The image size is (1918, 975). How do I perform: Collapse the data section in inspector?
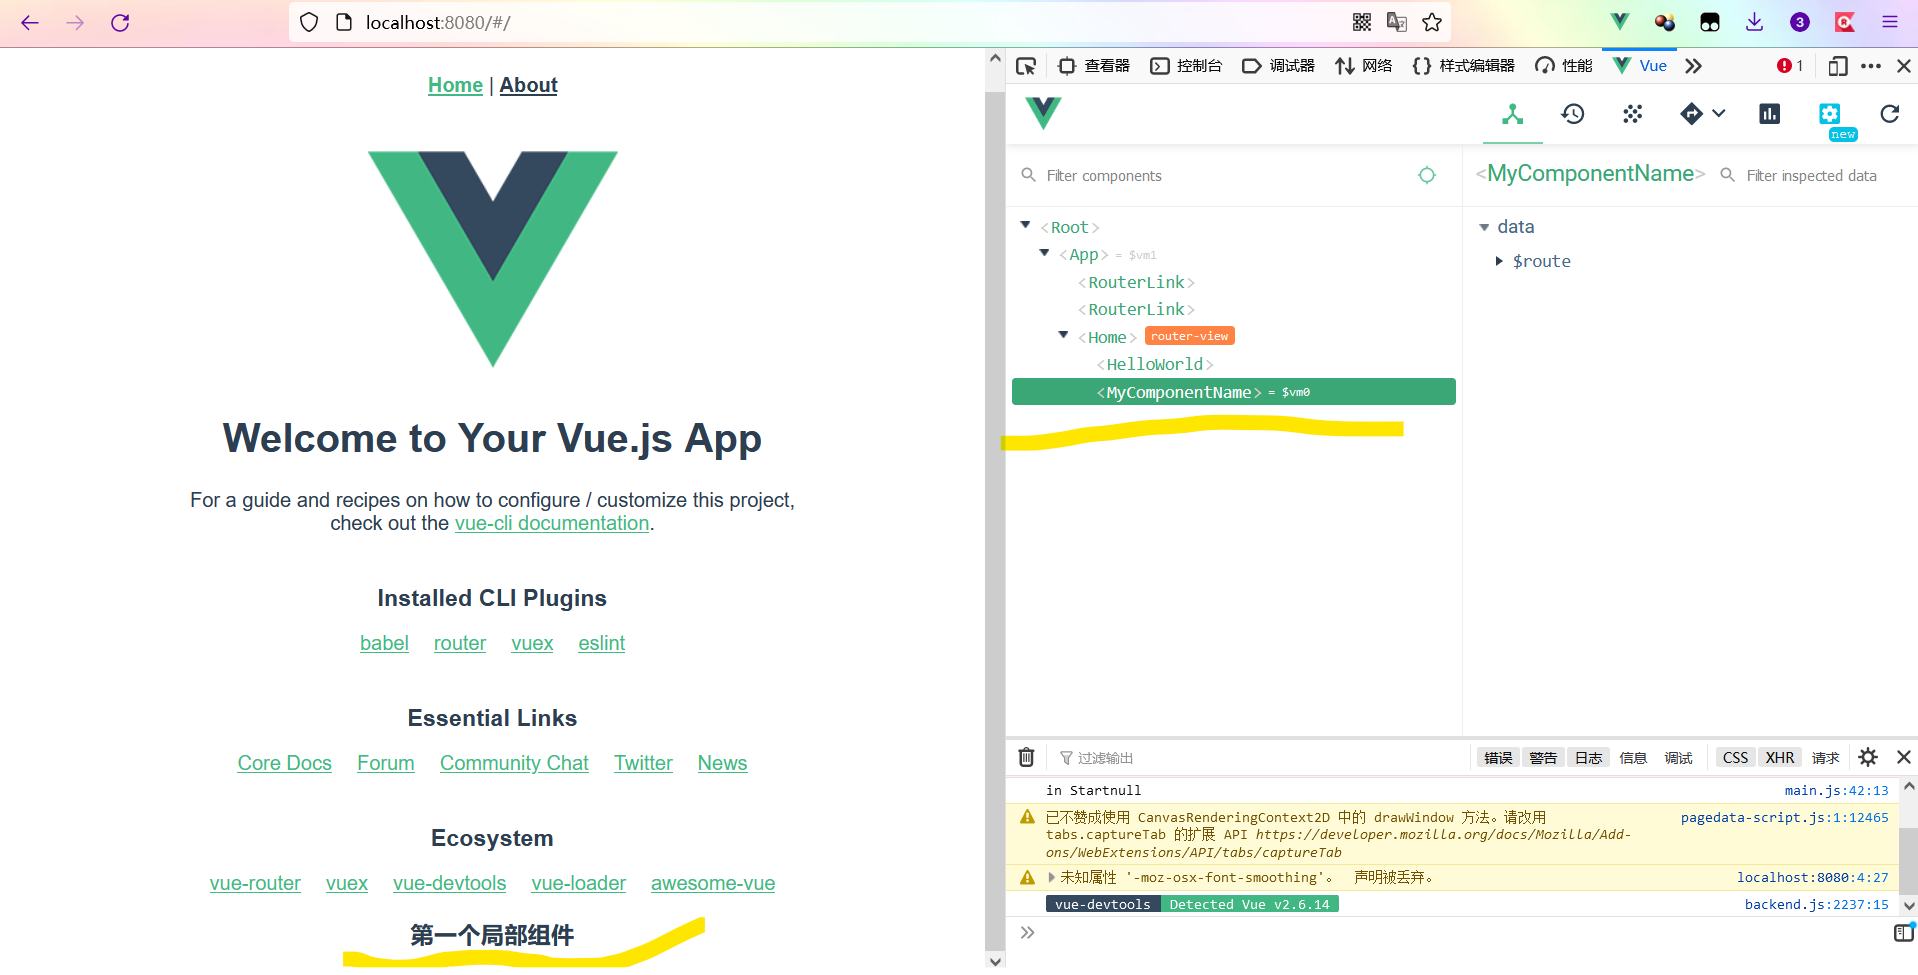1484,228
